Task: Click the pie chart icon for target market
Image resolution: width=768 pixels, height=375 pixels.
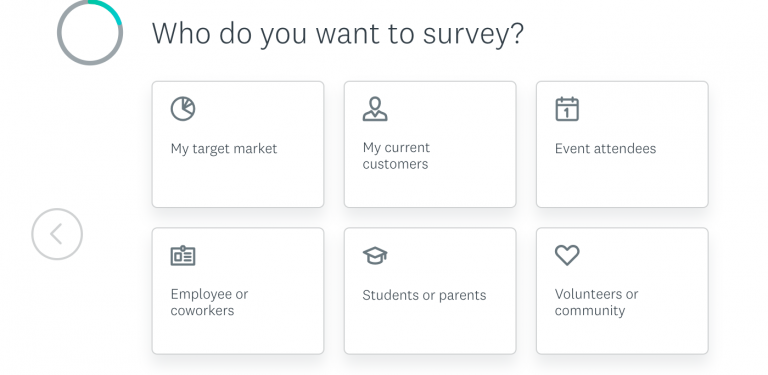Action: [x=183, y=109]
